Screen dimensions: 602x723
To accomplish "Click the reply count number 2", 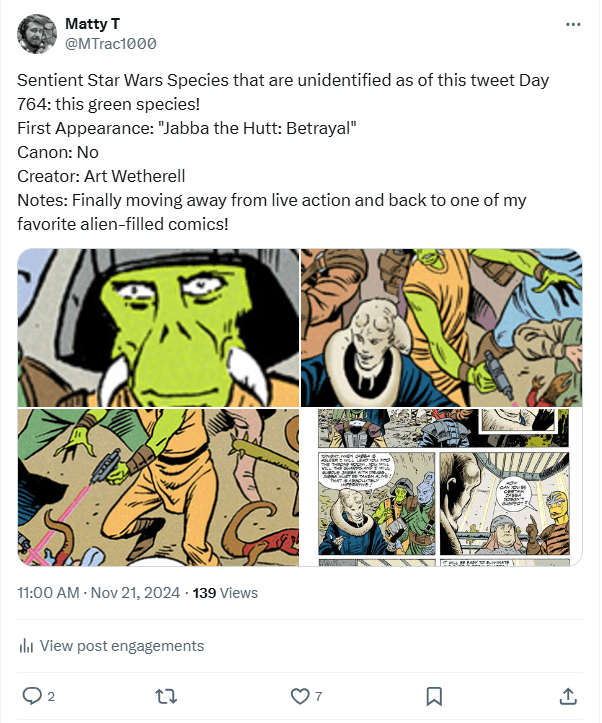I will 52,696.
